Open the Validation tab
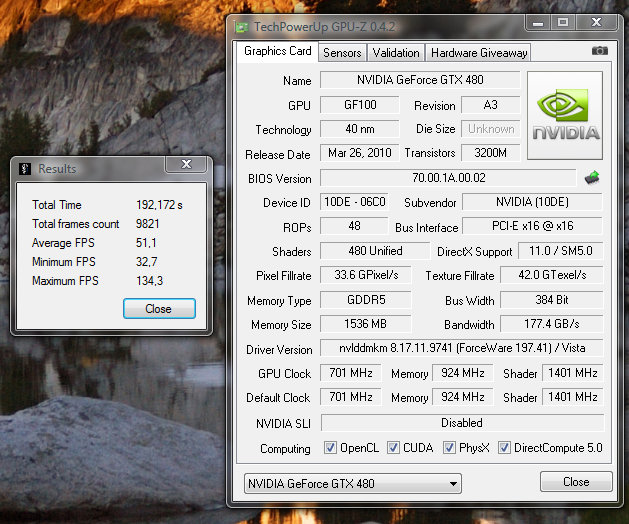The height and width of the screenshot is (524, 629). (x=396, y=53)
